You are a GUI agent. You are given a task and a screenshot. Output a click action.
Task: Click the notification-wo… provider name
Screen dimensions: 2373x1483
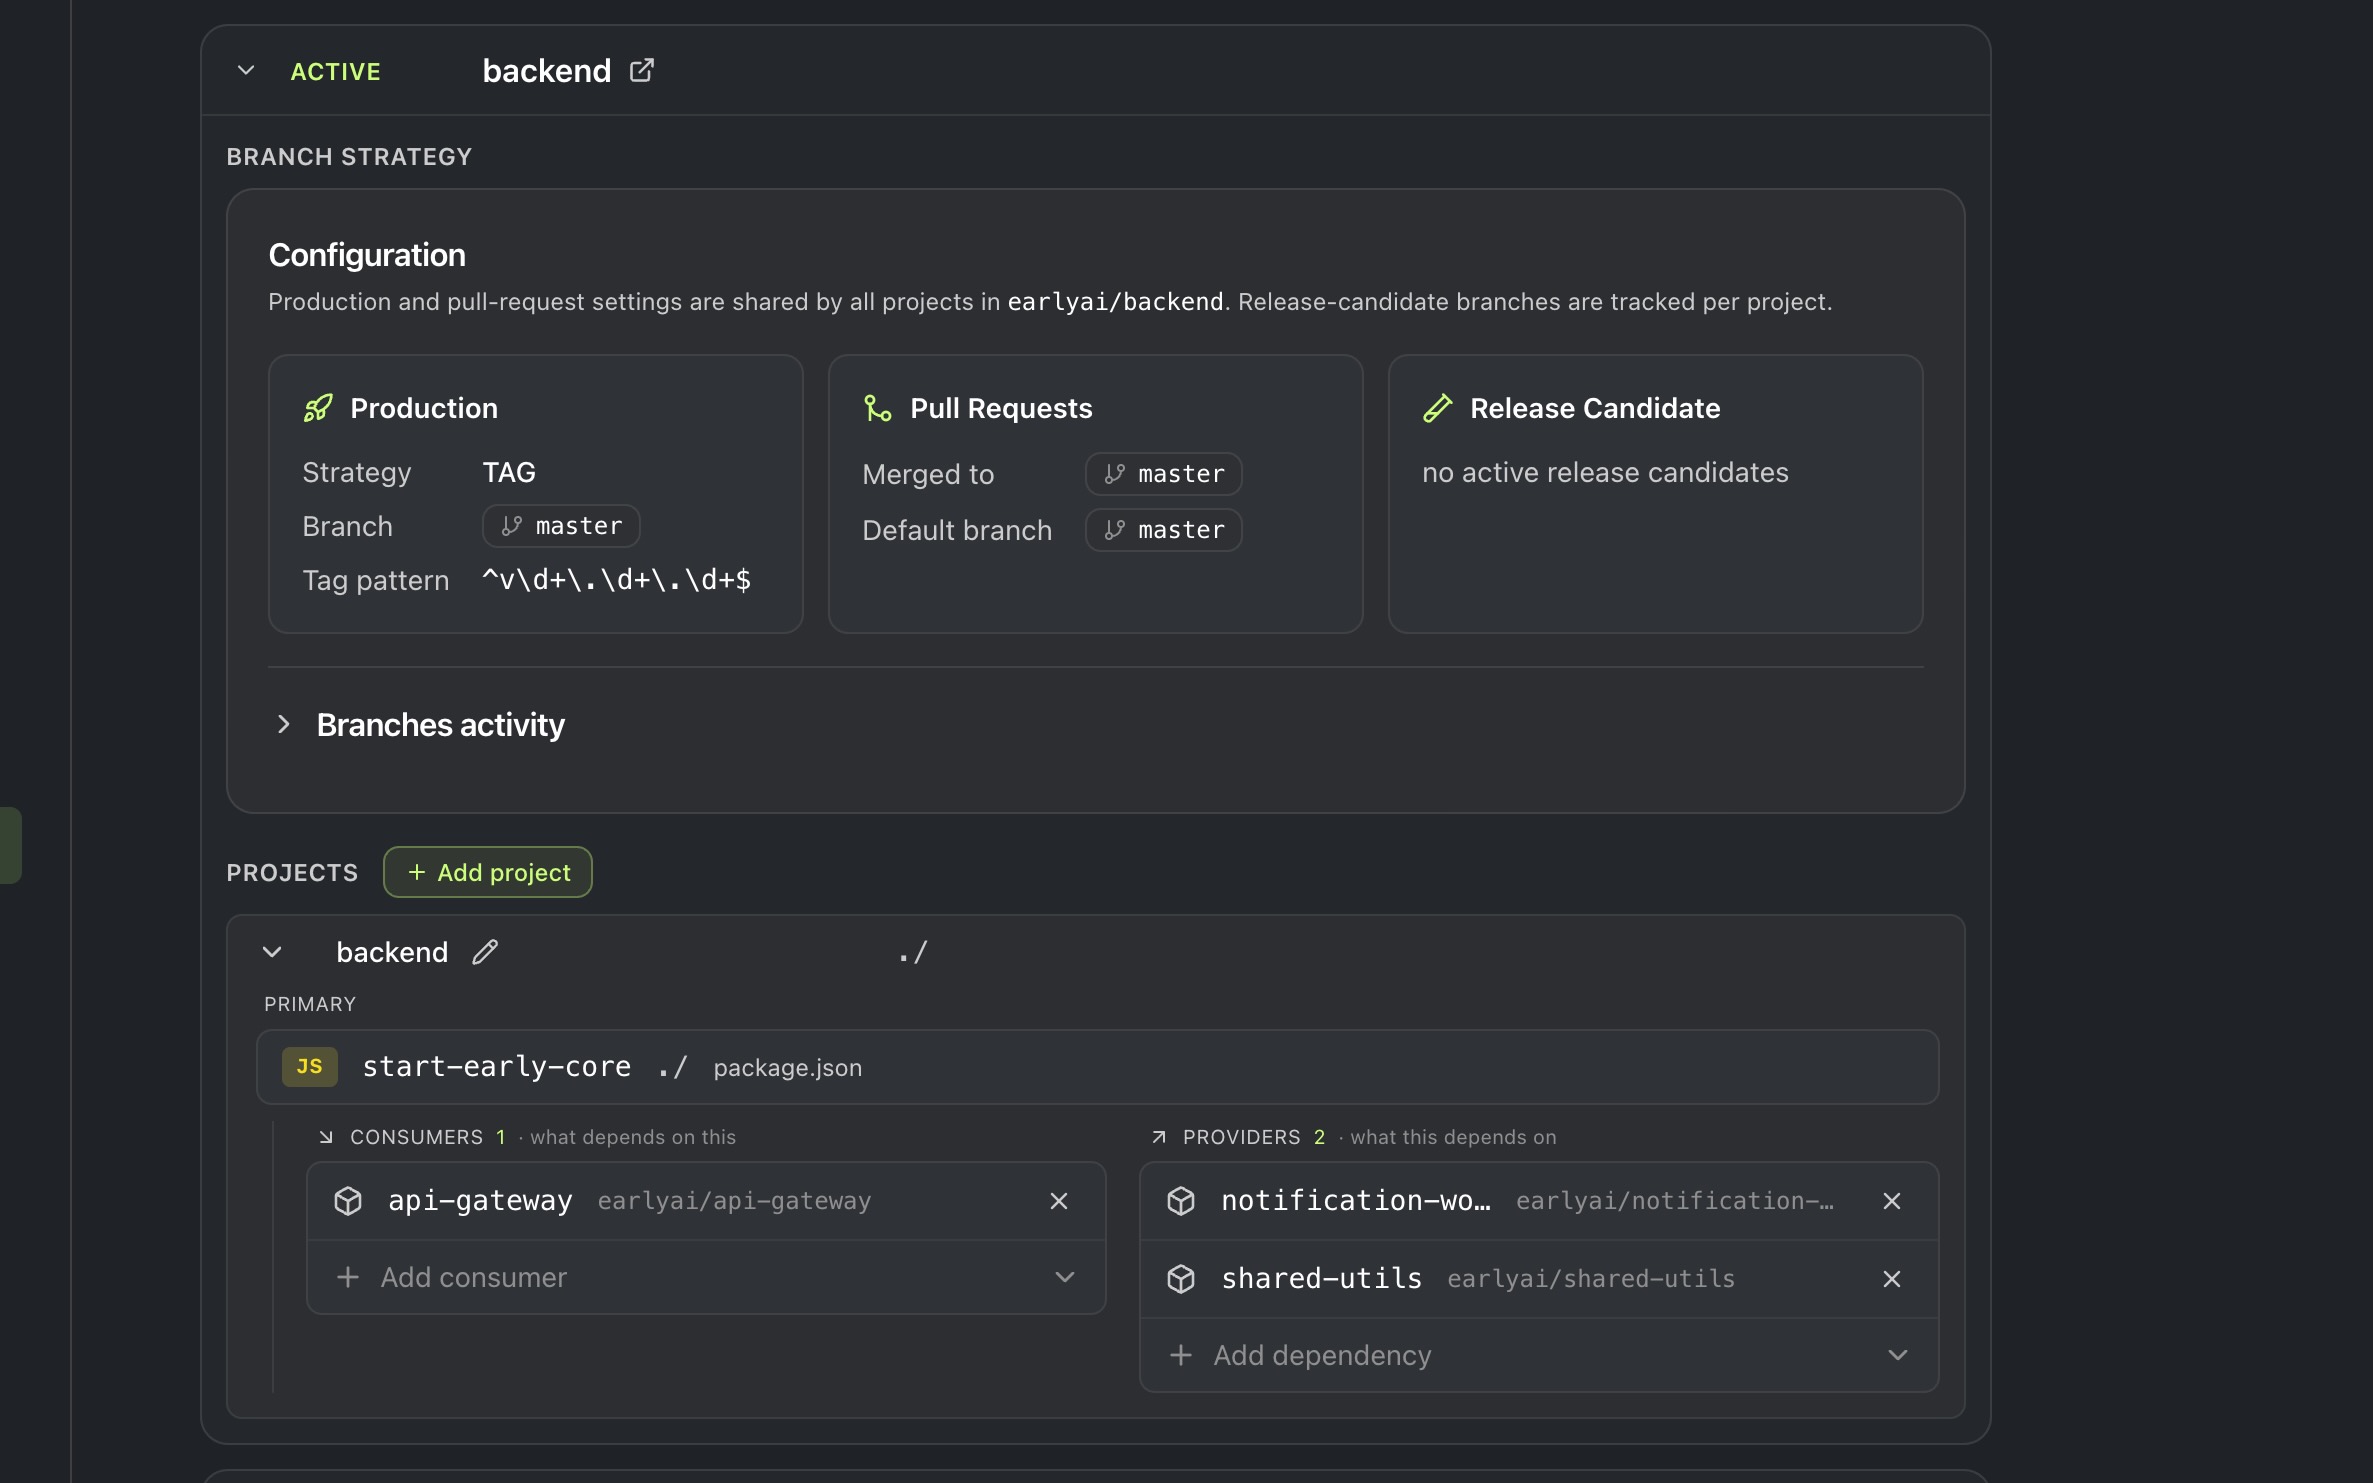1356,1200
